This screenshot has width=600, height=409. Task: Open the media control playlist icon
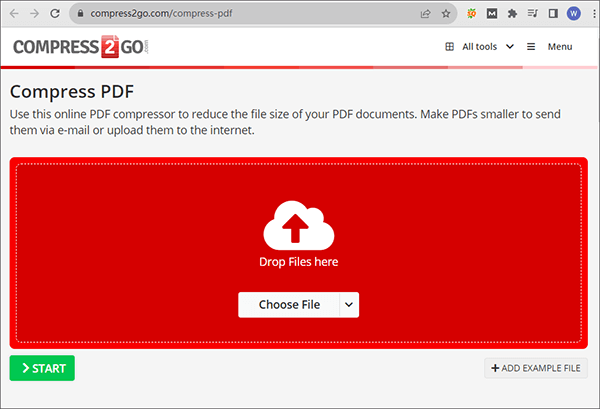click(x=532, y=14)
